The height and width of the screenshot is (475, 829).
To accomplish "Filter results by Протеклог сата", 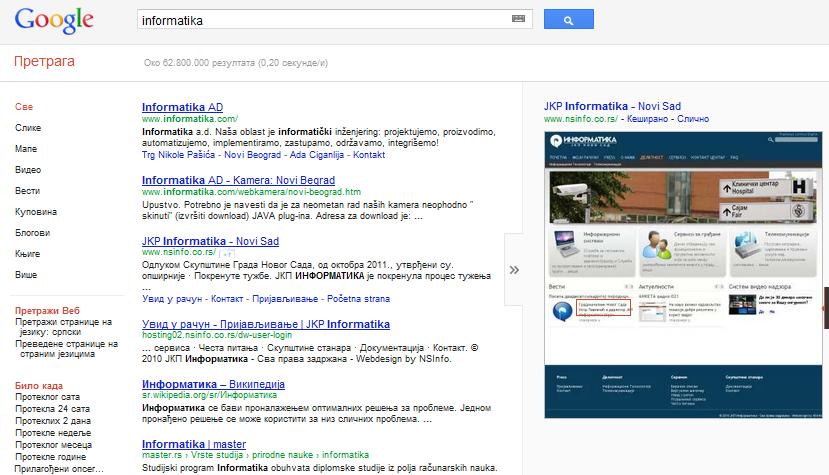I will click(x=48, y=397).
